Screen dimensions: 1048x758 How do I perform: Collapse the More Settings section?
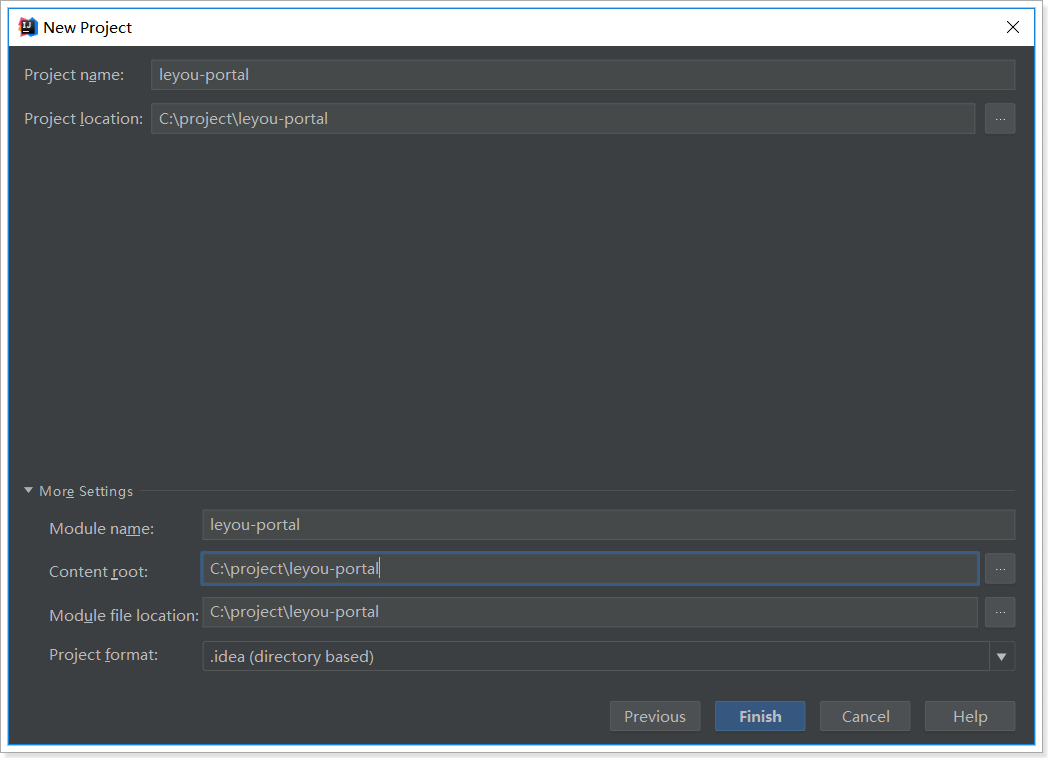click(28, 491)
